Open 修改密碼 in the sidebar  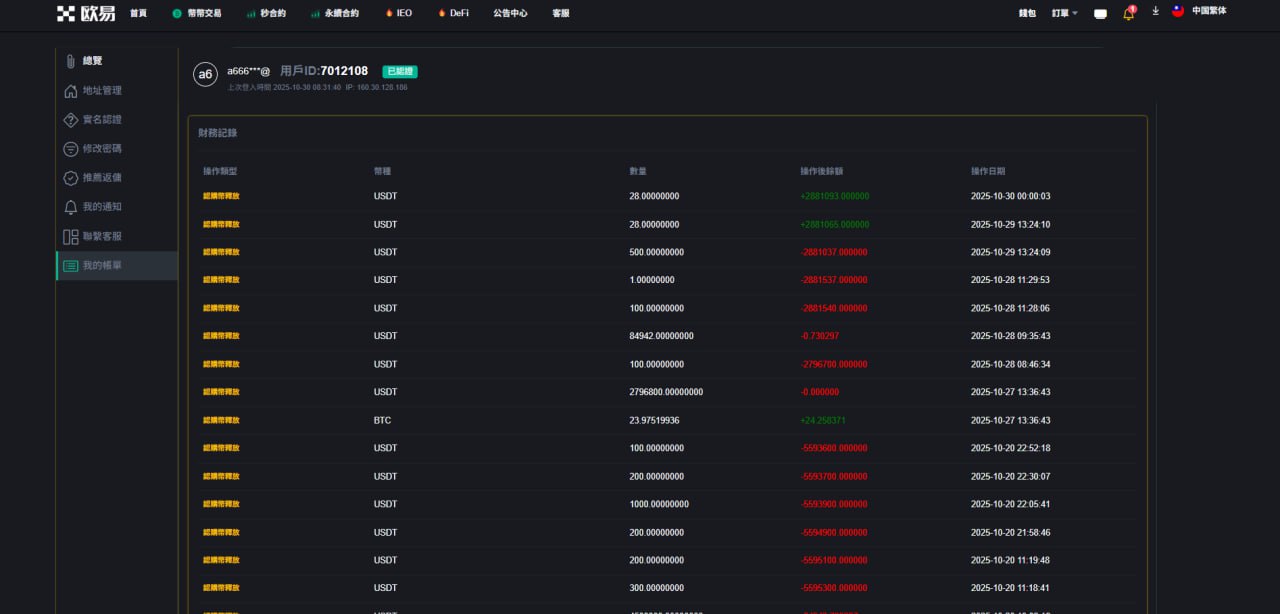(102, 149)
